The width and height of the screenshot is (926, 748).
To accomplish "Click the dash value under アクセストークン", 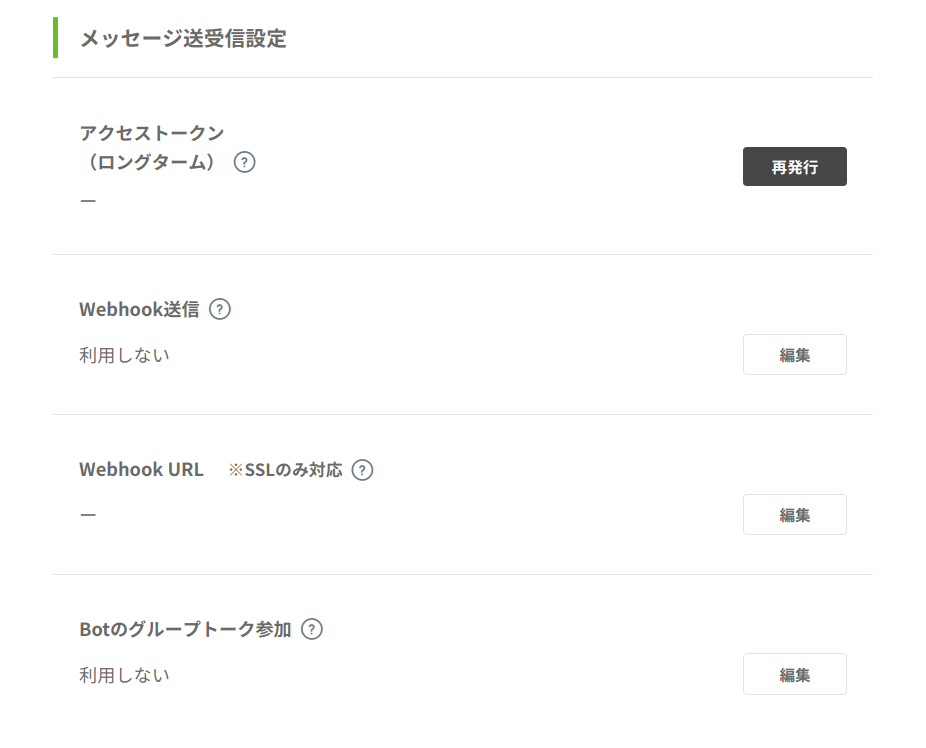I will (88, 201).
